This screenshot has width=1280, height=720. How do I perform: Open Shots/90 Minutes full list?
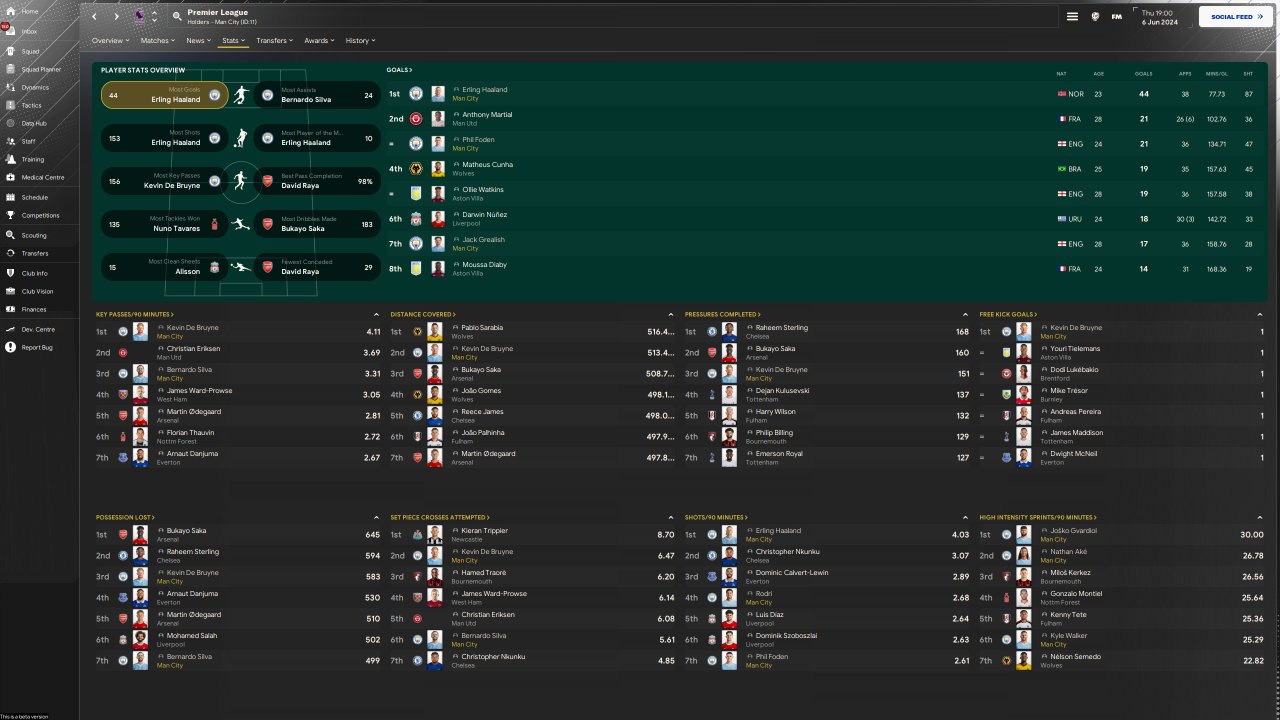point(716,518)
